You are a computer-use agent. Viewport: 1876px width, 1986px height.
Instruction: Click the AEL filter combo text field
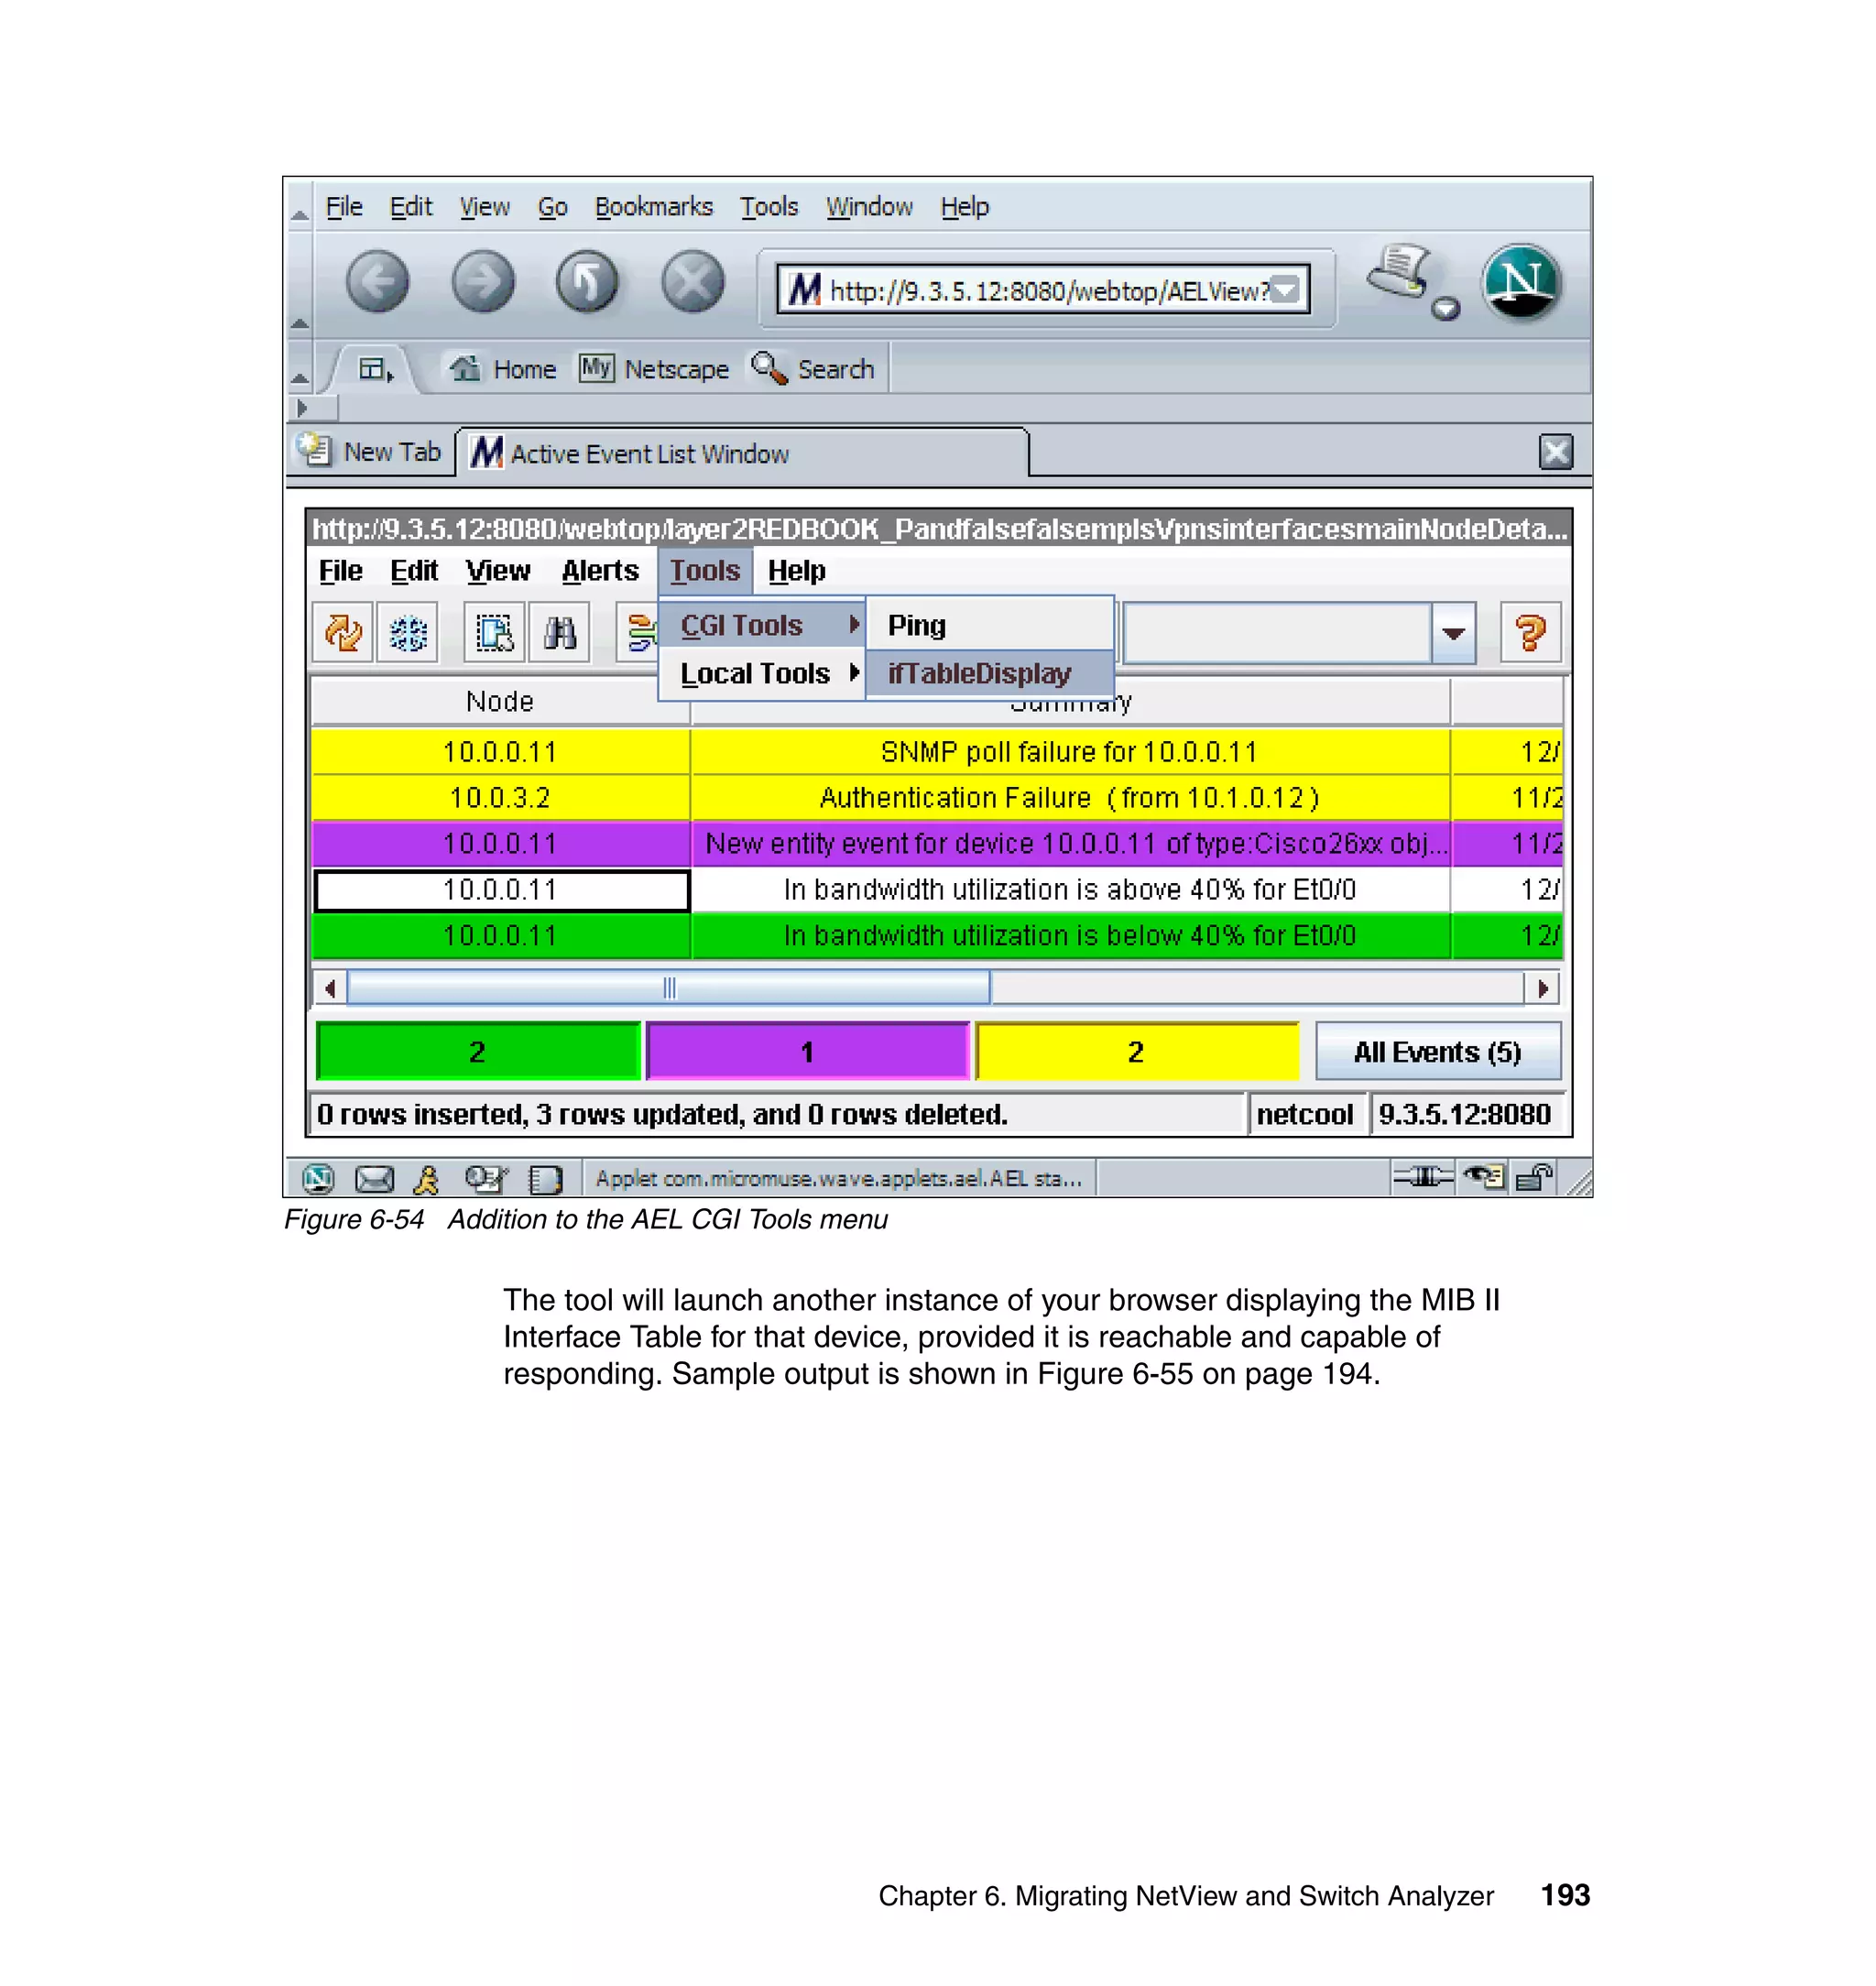point(1277,632)
